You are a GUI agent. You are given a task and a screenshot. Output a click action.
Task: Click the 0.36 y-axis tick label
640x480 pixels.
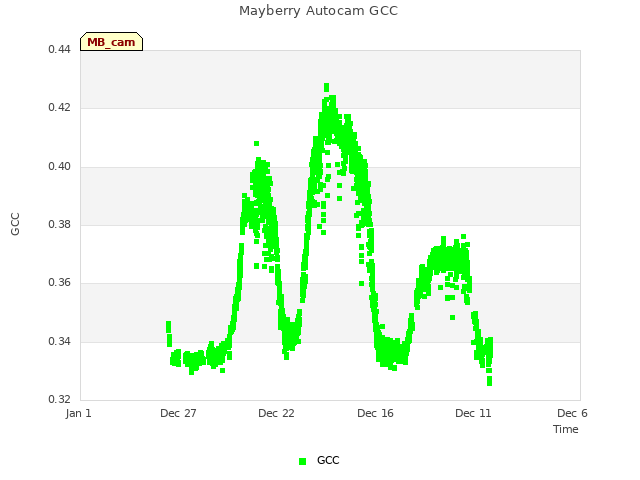click(x=59, y=282)
